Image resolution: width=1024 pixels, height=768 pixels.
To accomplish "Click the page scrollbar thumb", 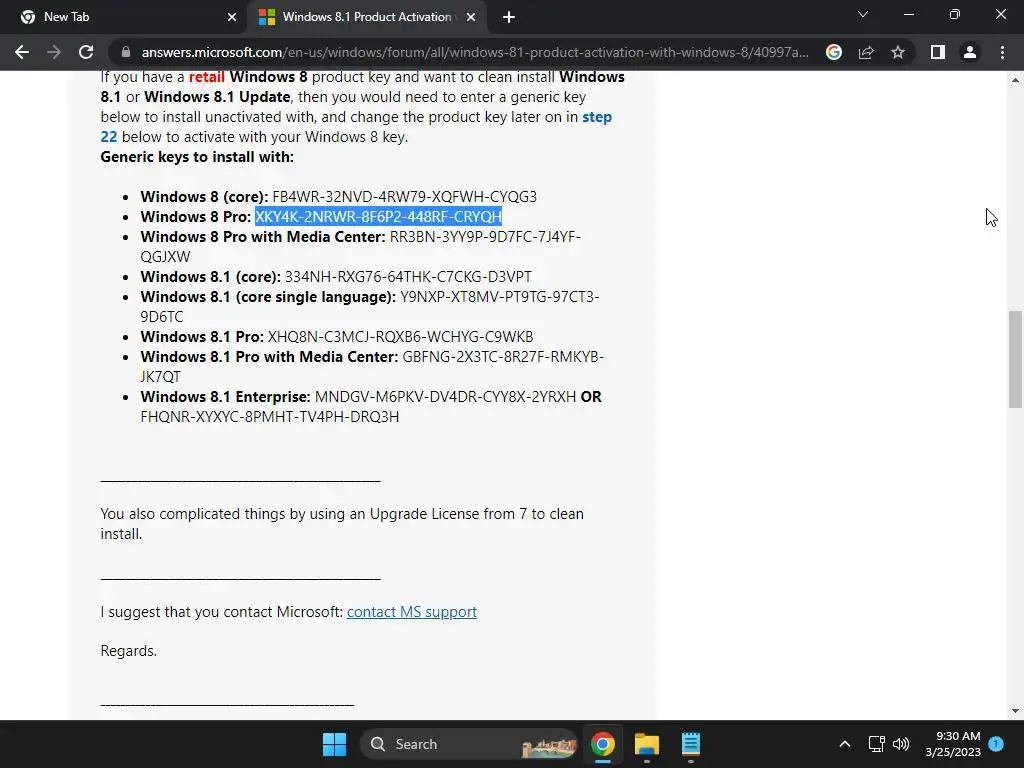I will pos(1015,359).
